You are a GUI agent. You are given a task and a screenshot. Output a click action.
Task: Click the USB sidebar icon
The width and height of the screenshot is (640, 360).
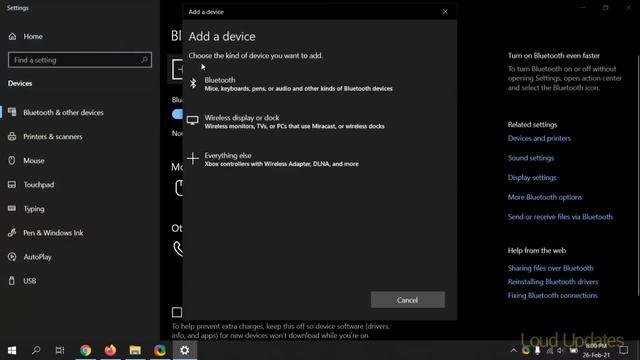point(12,281)
